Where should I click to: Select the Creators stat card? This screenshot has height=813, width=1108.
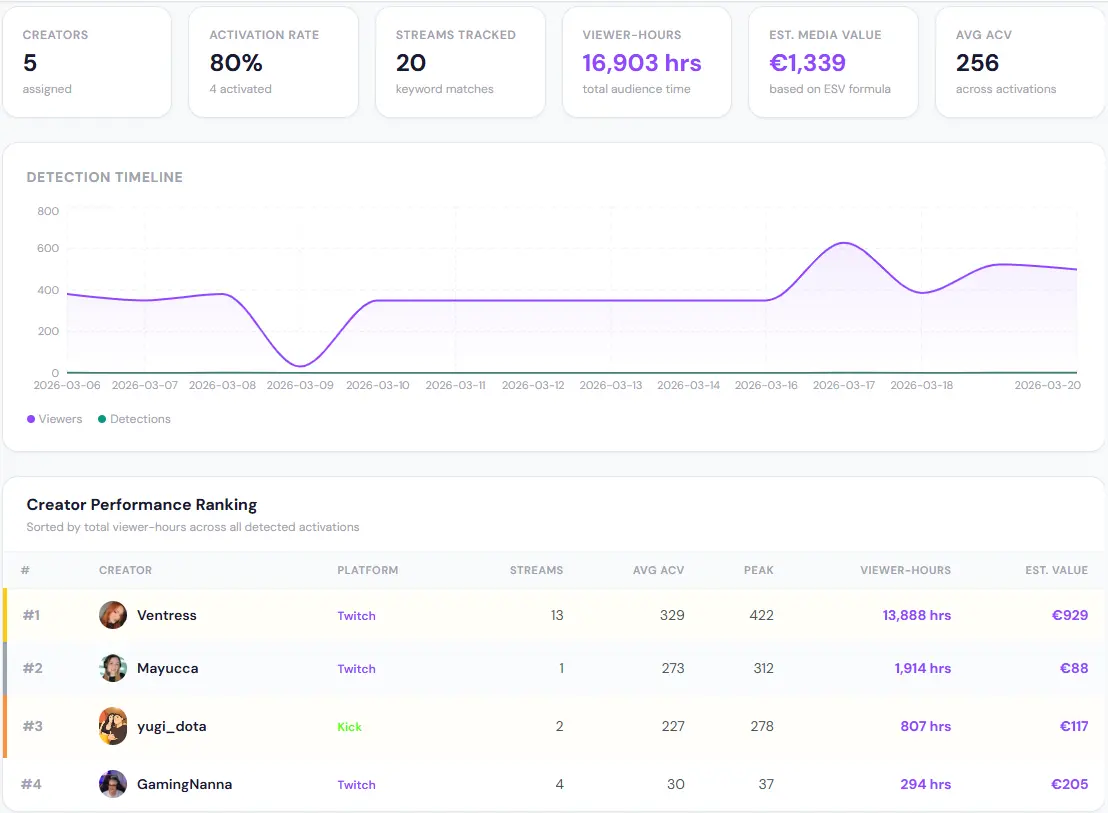pos(87,62)
